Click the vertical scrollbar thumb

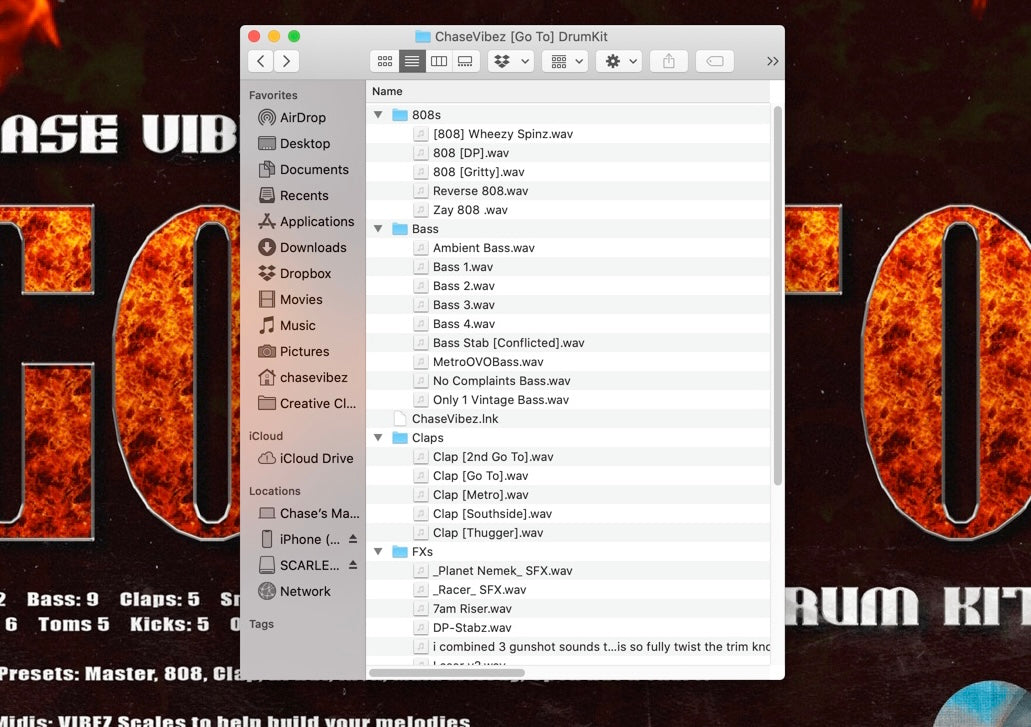778,296
